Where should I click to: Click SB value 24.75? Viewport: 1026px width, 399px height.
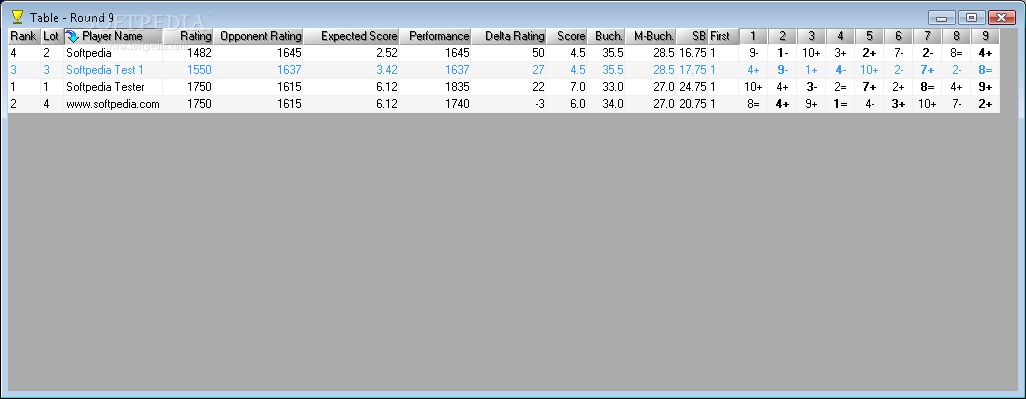coord(692,87)
